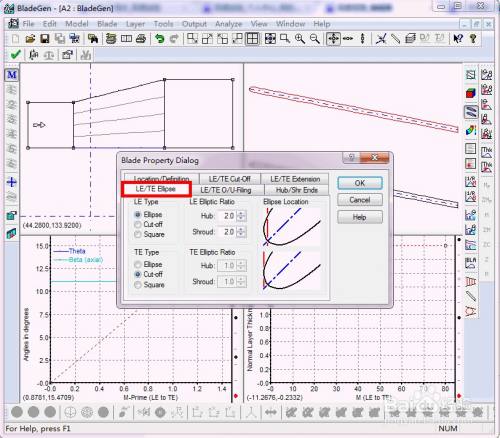
Task: Click the colored contour icon on right sidebar
Action: [470, 131]
